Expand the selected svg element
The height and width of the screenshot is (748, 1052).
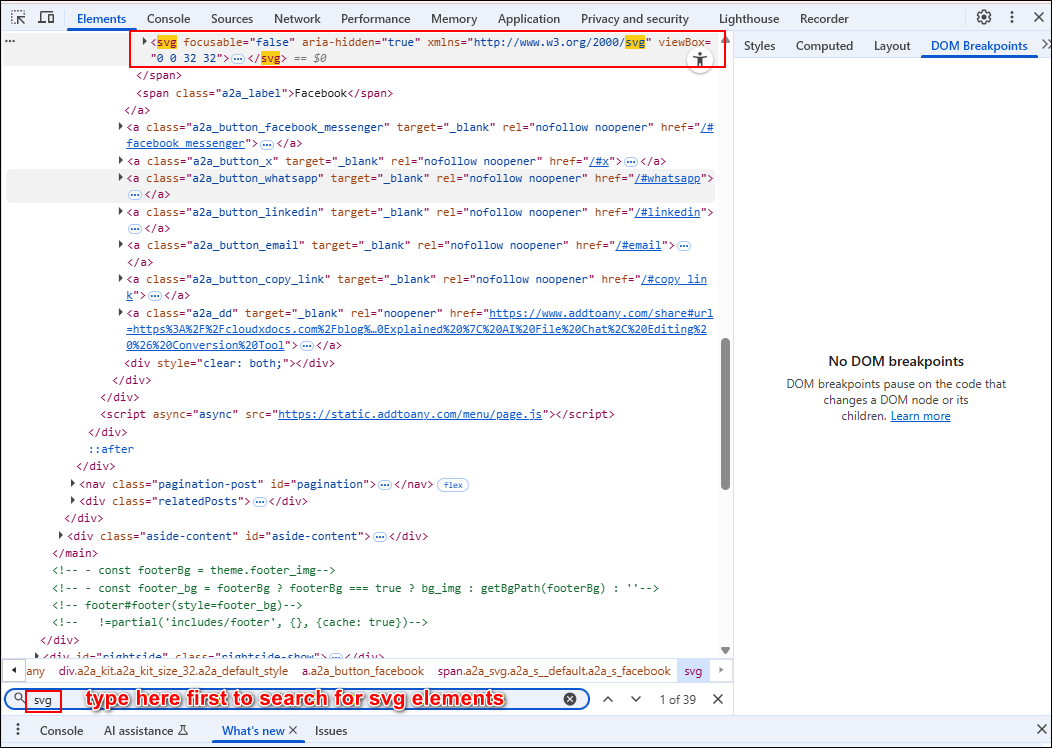144,42
